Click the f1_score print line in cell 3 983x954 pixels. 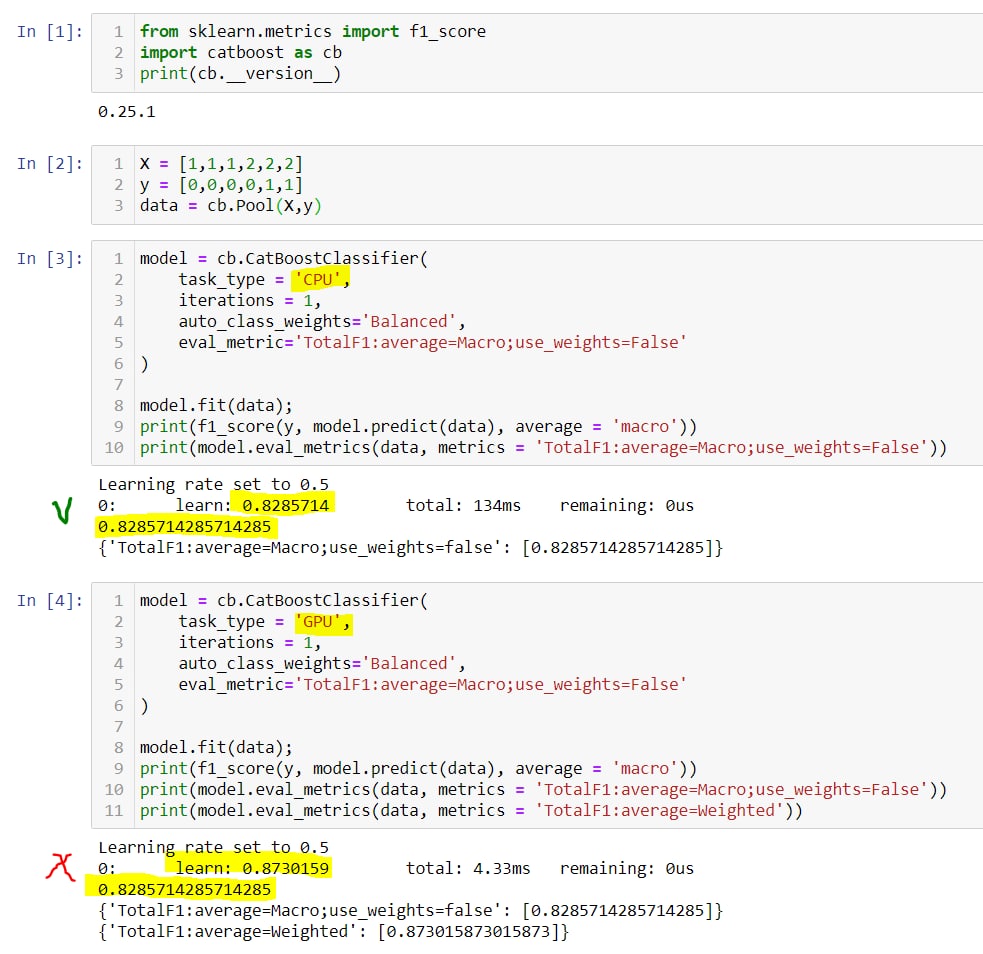[418, 427]
